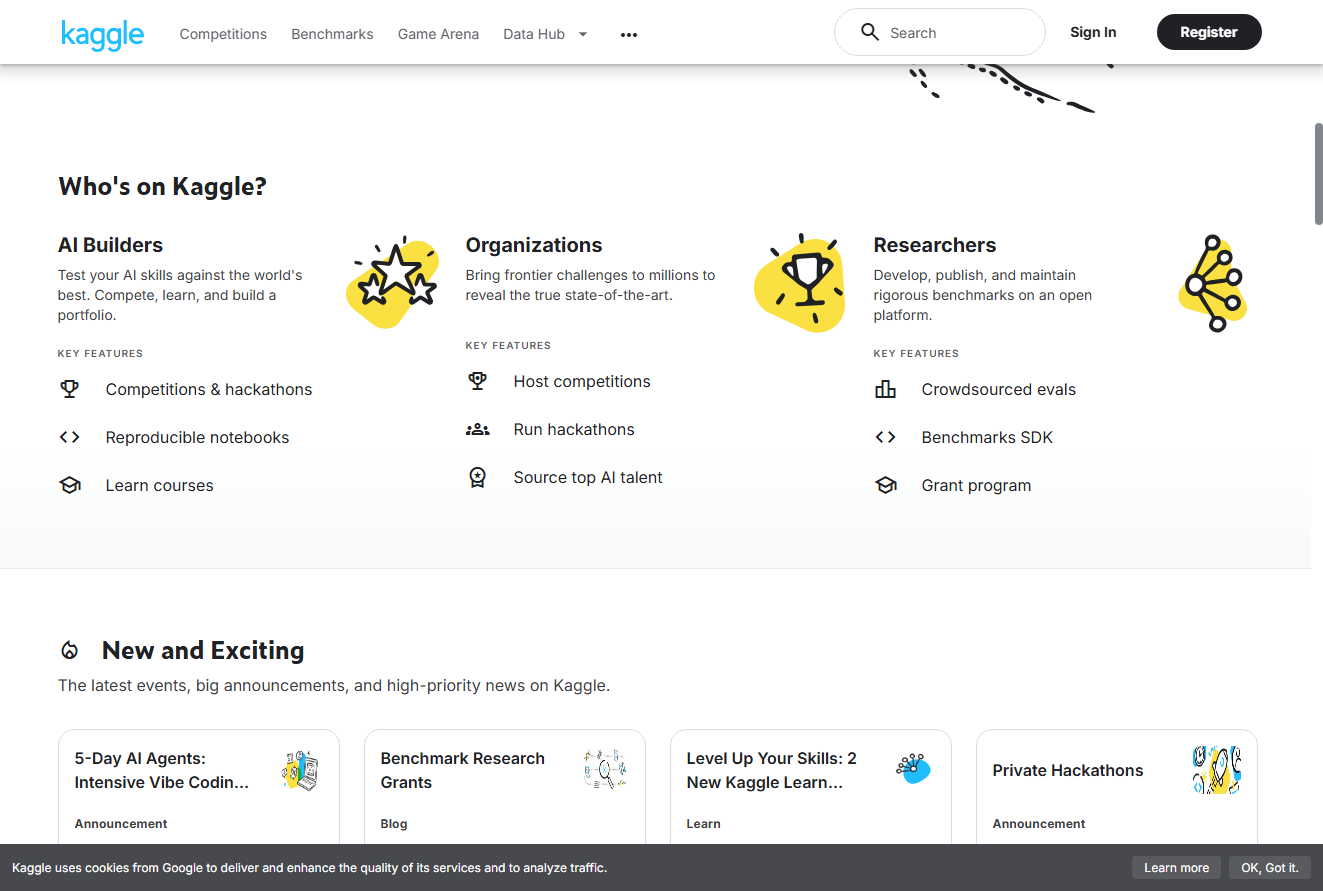Click people icon beside Run hackathons

click(477, 429)
